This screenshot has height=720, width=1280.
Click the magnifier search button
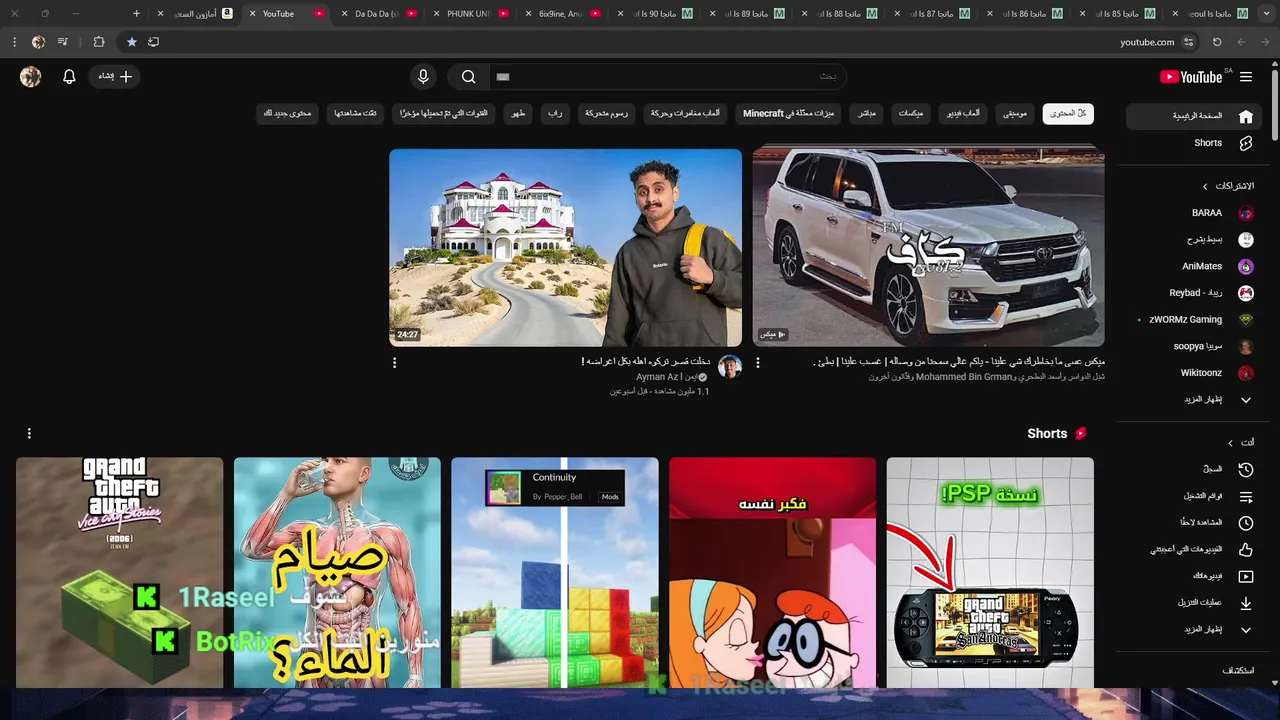point(468,77)
